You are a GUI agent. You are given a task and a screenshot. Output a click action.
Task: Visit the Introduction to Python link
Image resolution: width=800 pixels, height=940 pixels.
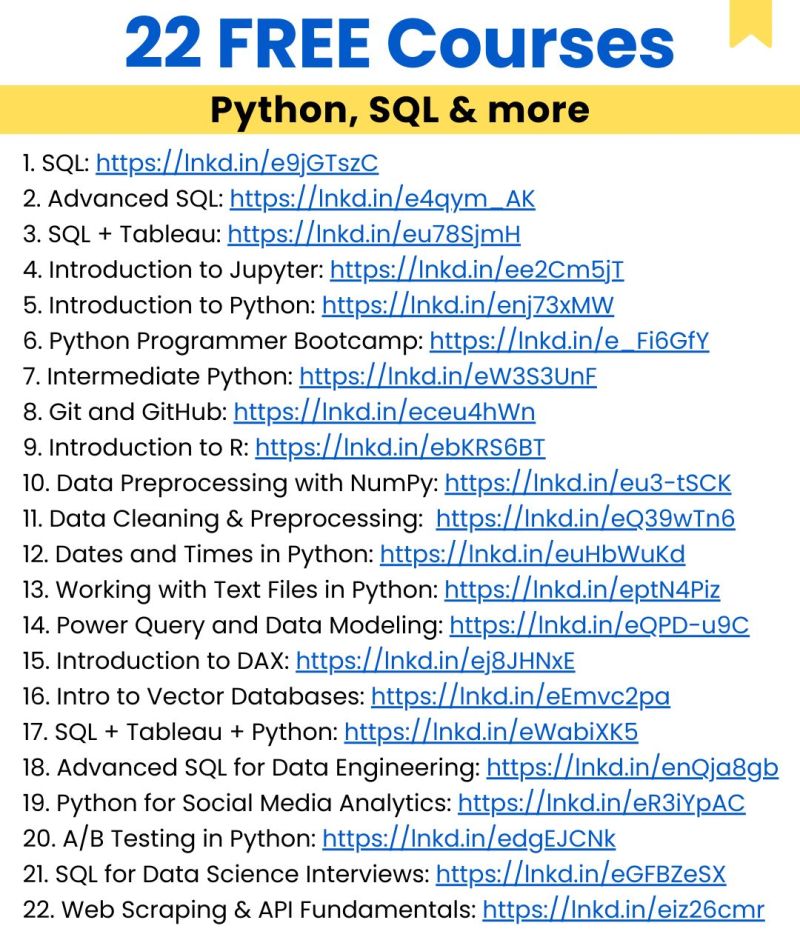[468, 305]
